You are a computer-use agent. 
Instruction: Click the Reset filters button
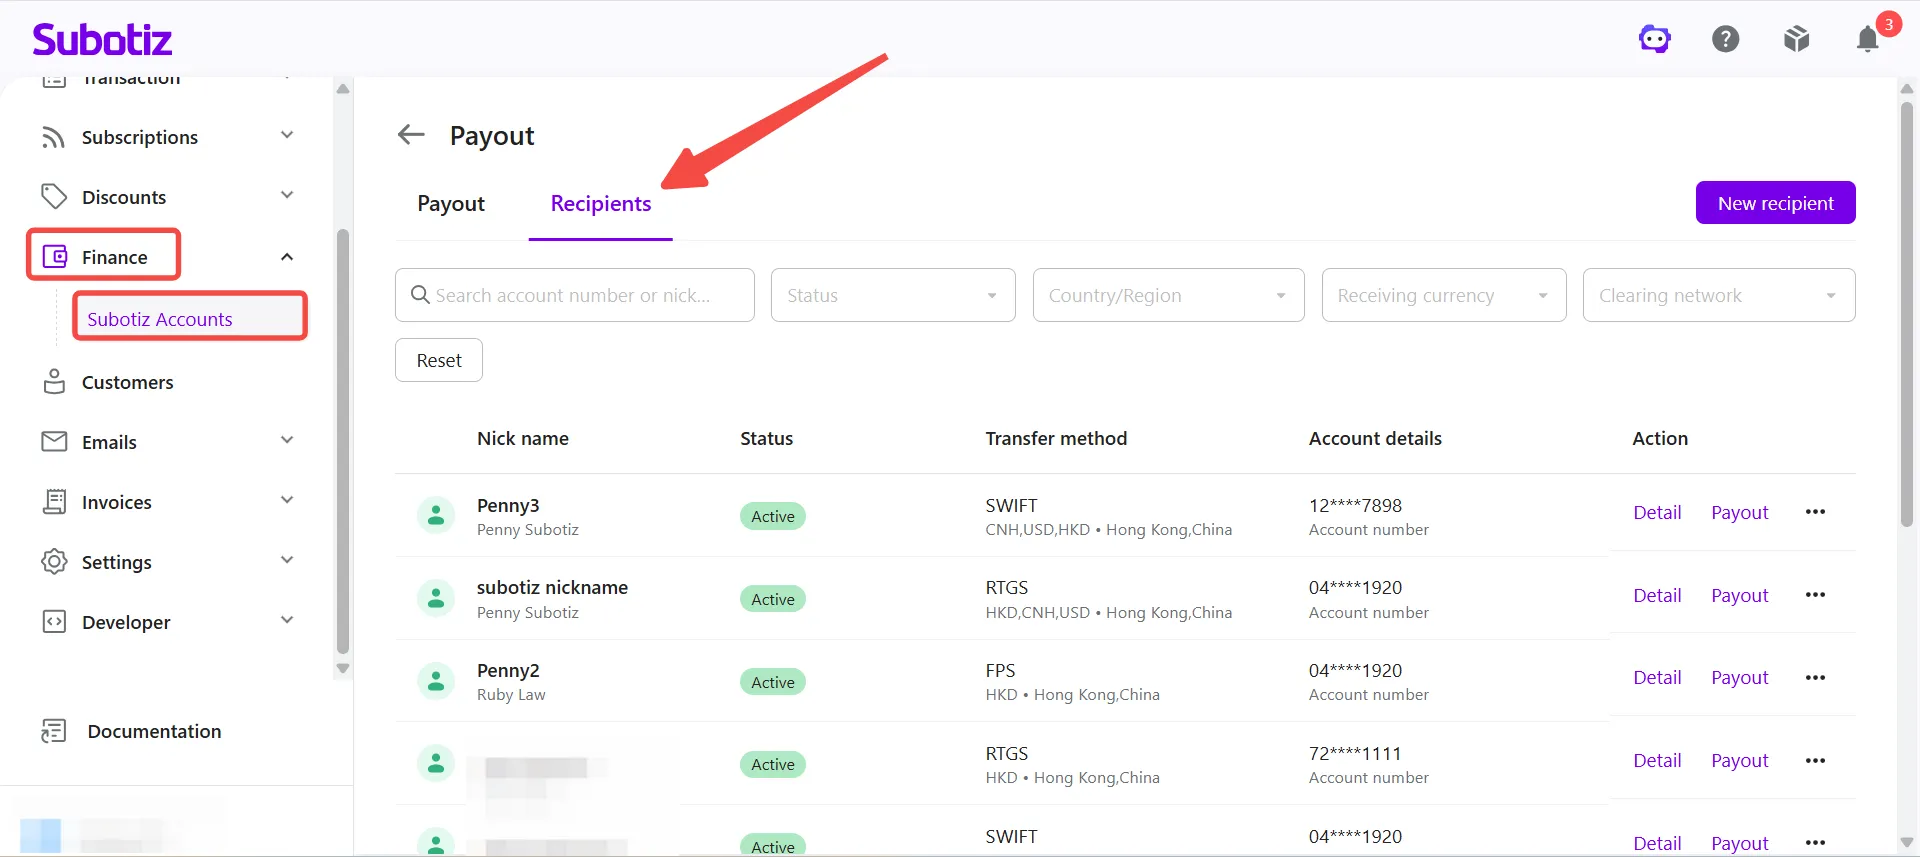tap(439, 360)
